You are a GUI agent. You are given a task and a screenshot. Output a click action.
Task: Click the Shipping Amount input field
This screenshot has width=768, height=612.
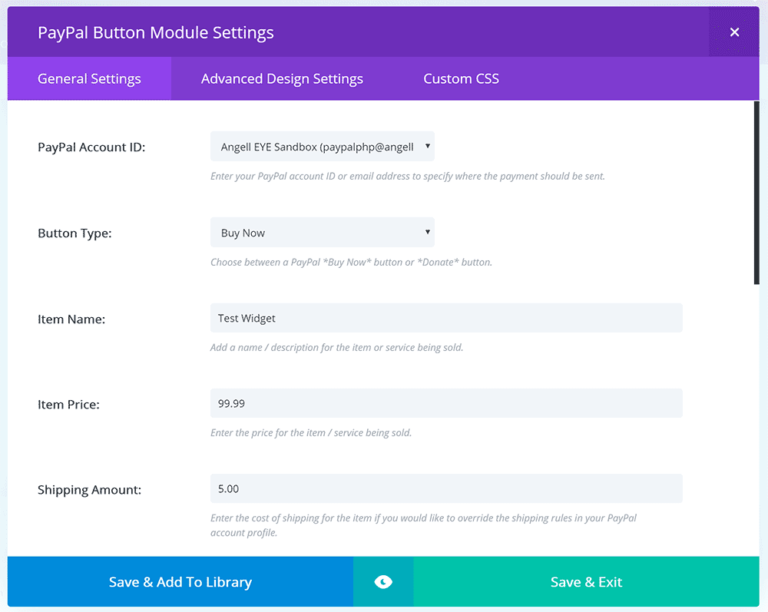pyautogui.click(x=446, y=489)
